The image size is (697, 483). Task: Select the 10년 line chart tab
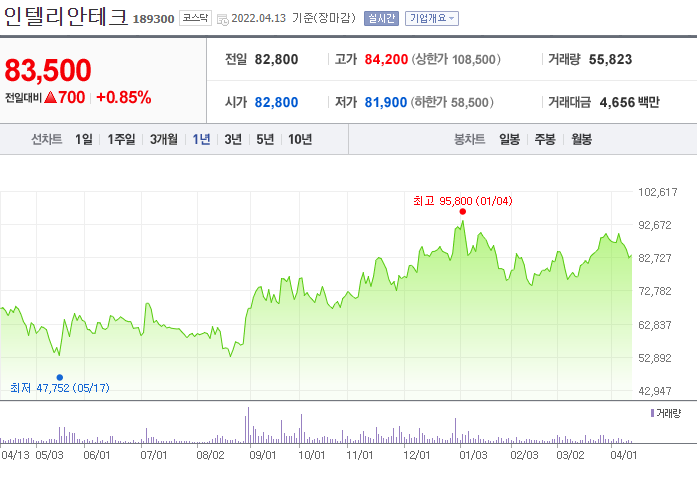click(300, 140)
